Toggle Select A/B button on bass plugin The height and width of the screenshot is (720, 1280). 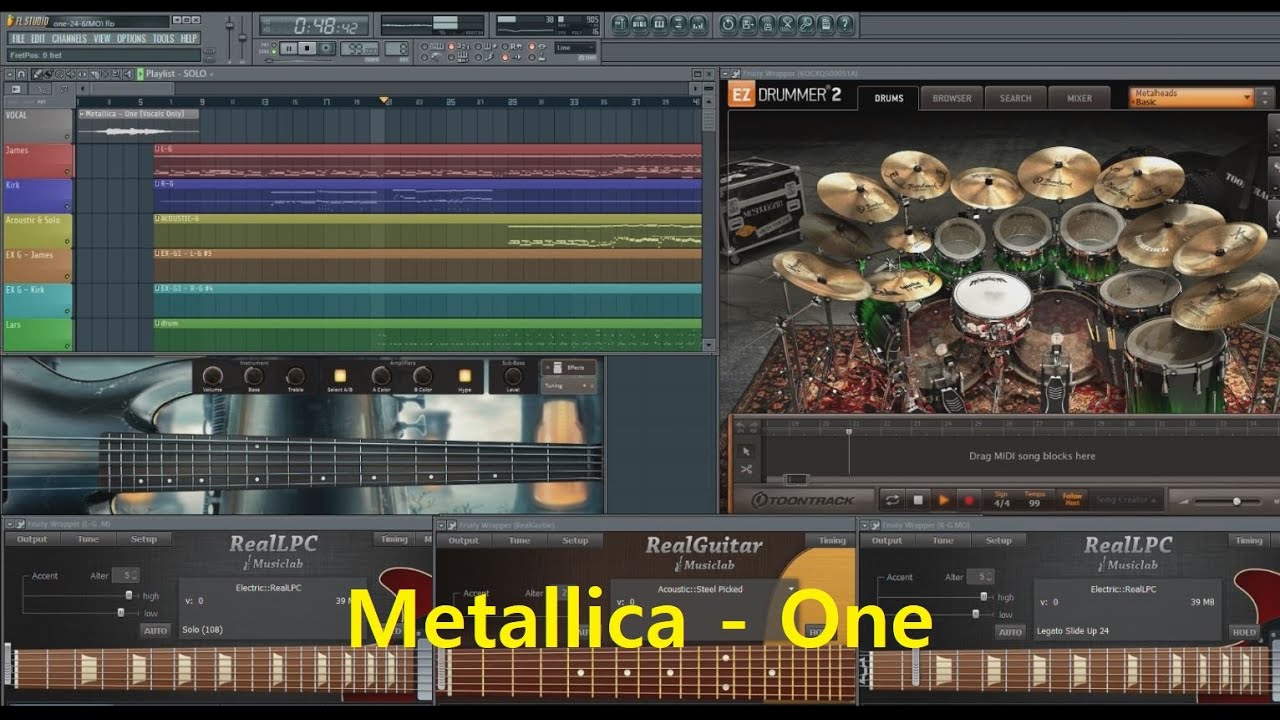(339, 376)
